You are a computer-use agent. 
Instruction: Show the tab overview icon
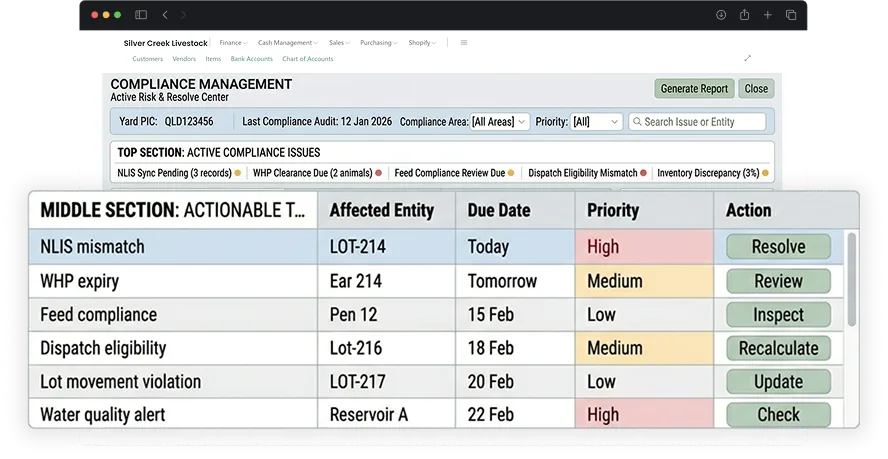point(791,15)
